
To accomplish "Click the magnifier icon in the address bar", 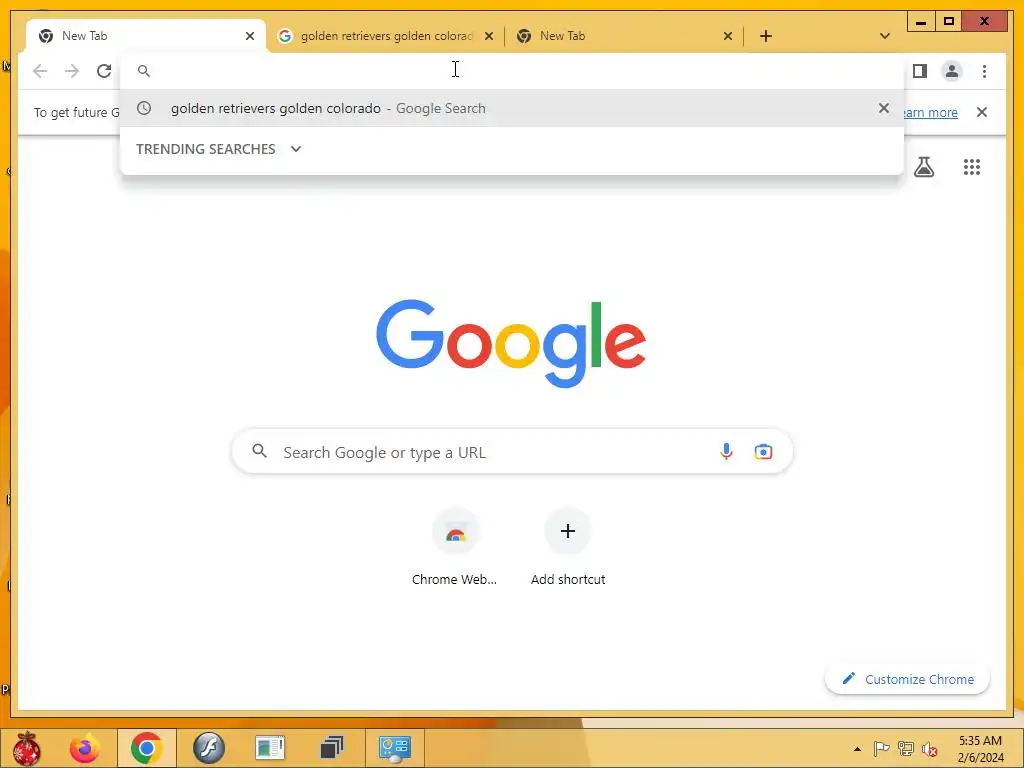I will [x=144, y=71].
